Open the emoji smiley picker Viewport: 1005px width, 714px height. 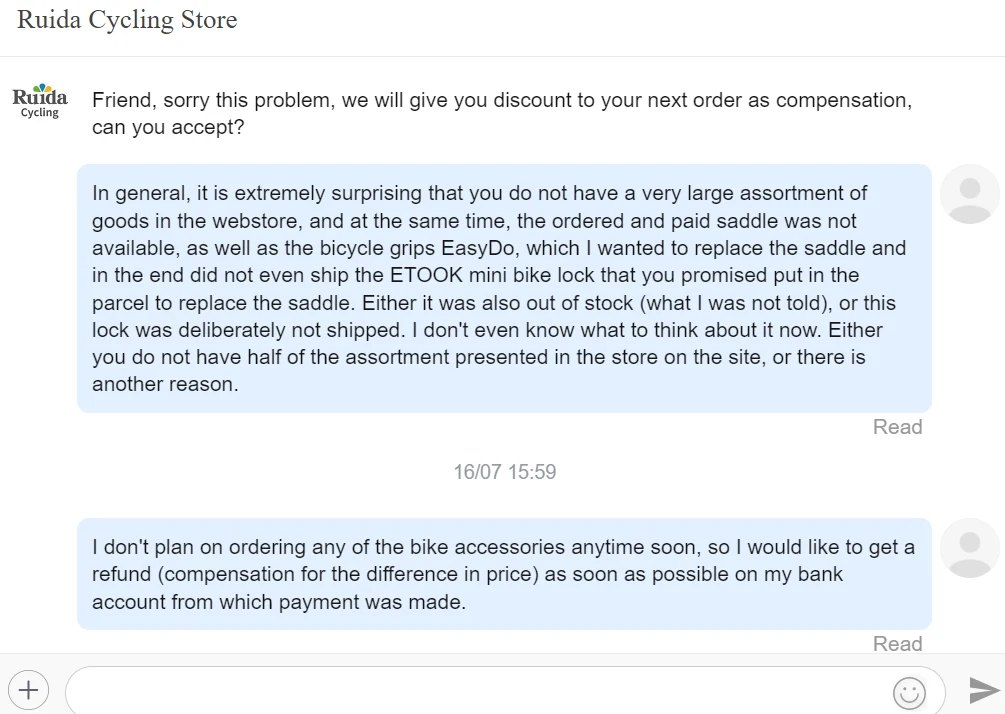click(x=909, y=692)
